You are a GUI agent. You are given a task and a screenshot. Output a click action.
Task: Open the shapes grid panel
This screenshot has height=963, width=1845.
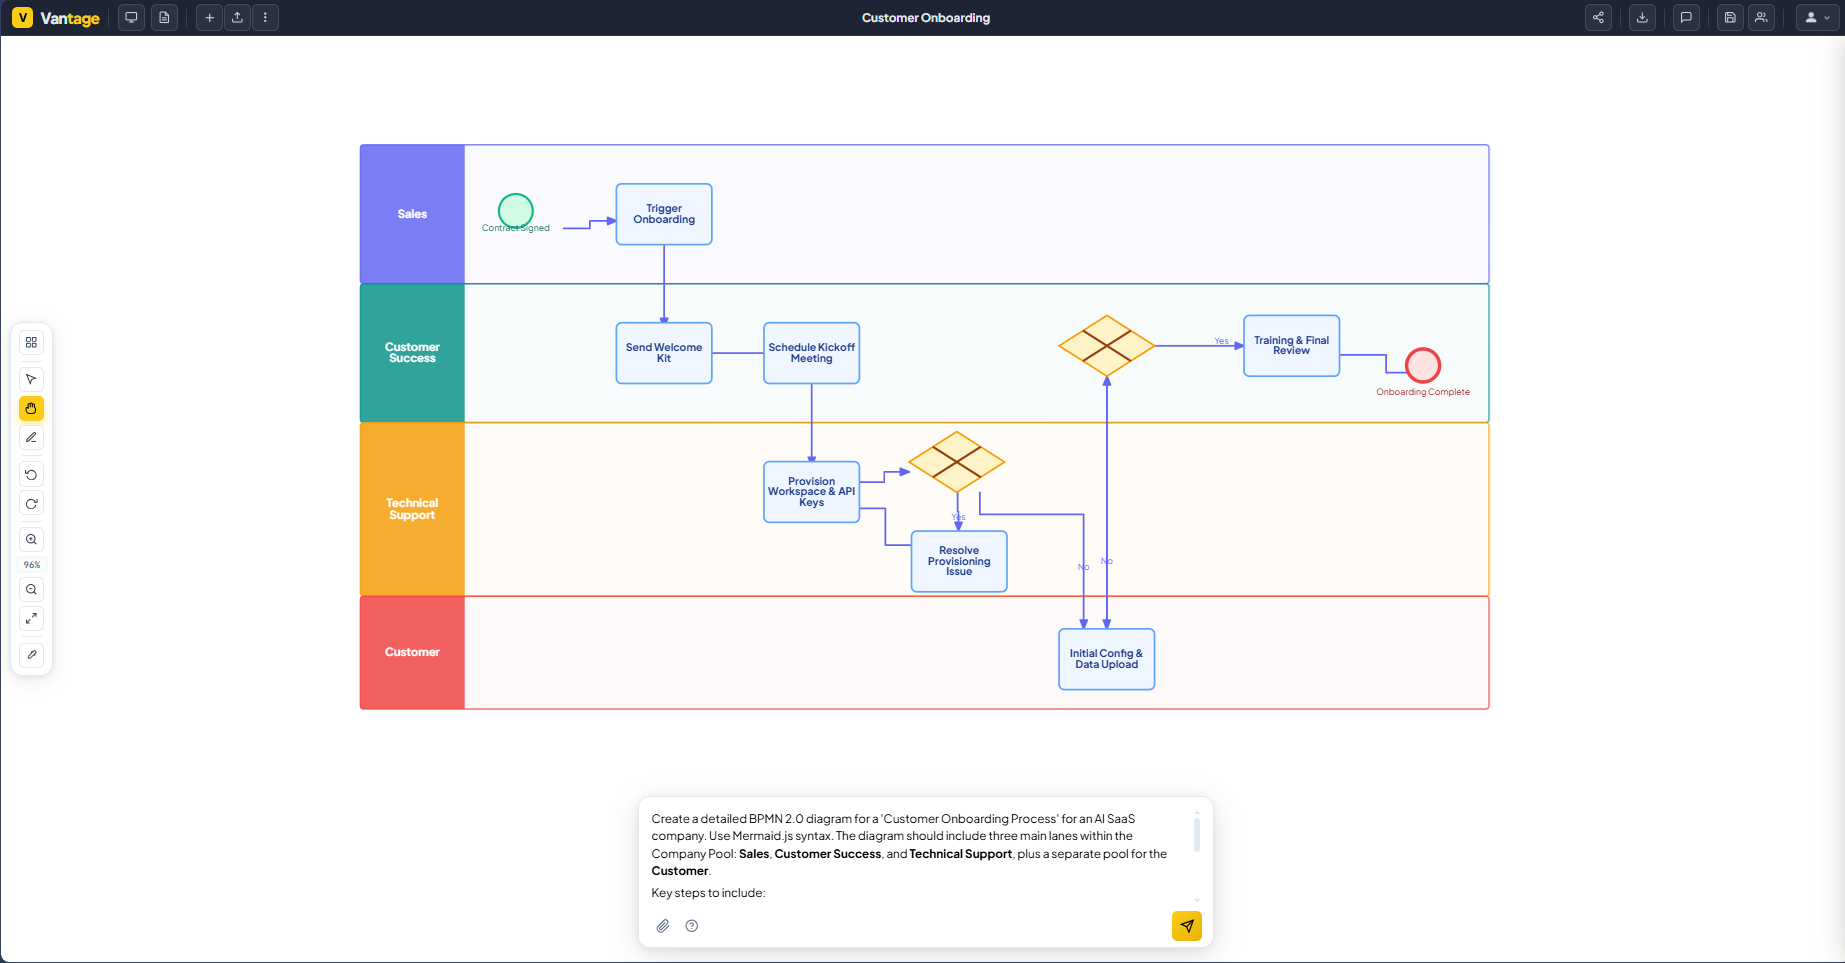pyautogui.click(x=31, y=342)
